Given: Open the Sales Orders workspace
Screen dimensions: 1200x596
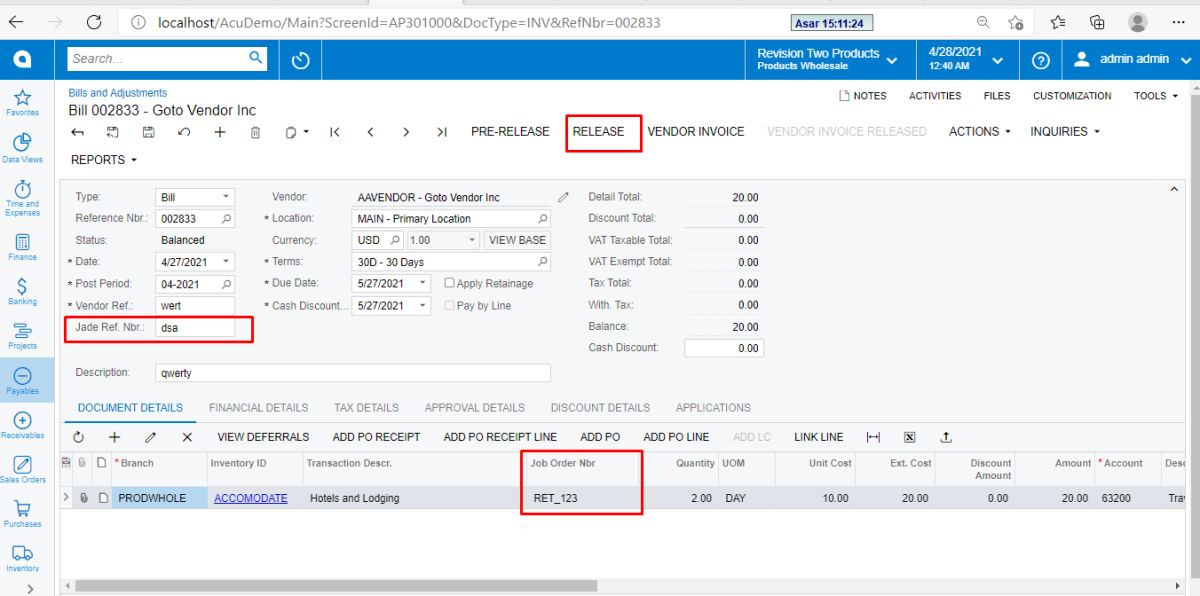Looking at the screenshot, I should click(x=22, y=469).
